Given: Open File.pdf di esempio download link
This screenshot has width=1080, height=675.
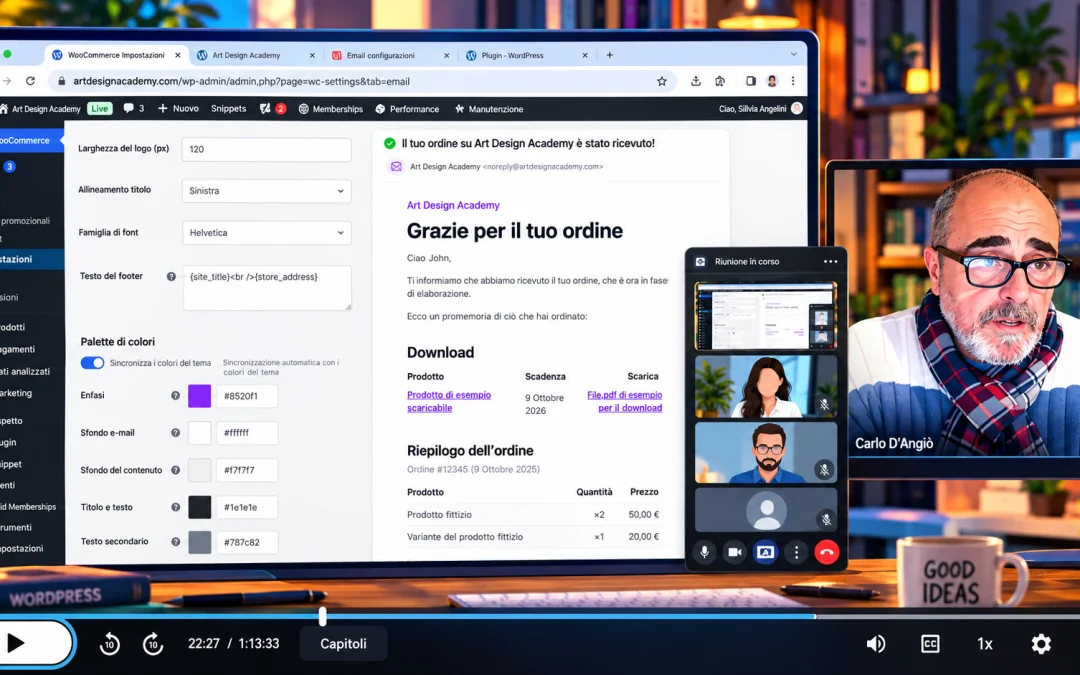Looking at the screenshot, I should (625, 402).
